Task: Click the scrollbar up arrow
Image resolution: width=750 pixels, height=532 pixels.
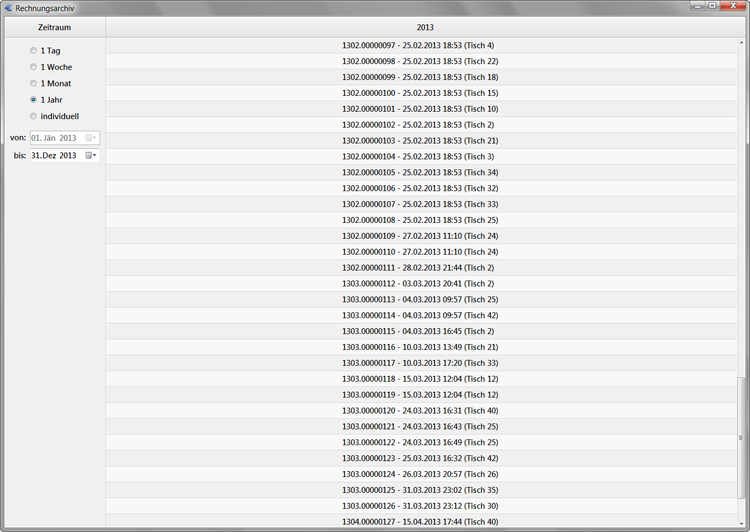Action: 741,43
